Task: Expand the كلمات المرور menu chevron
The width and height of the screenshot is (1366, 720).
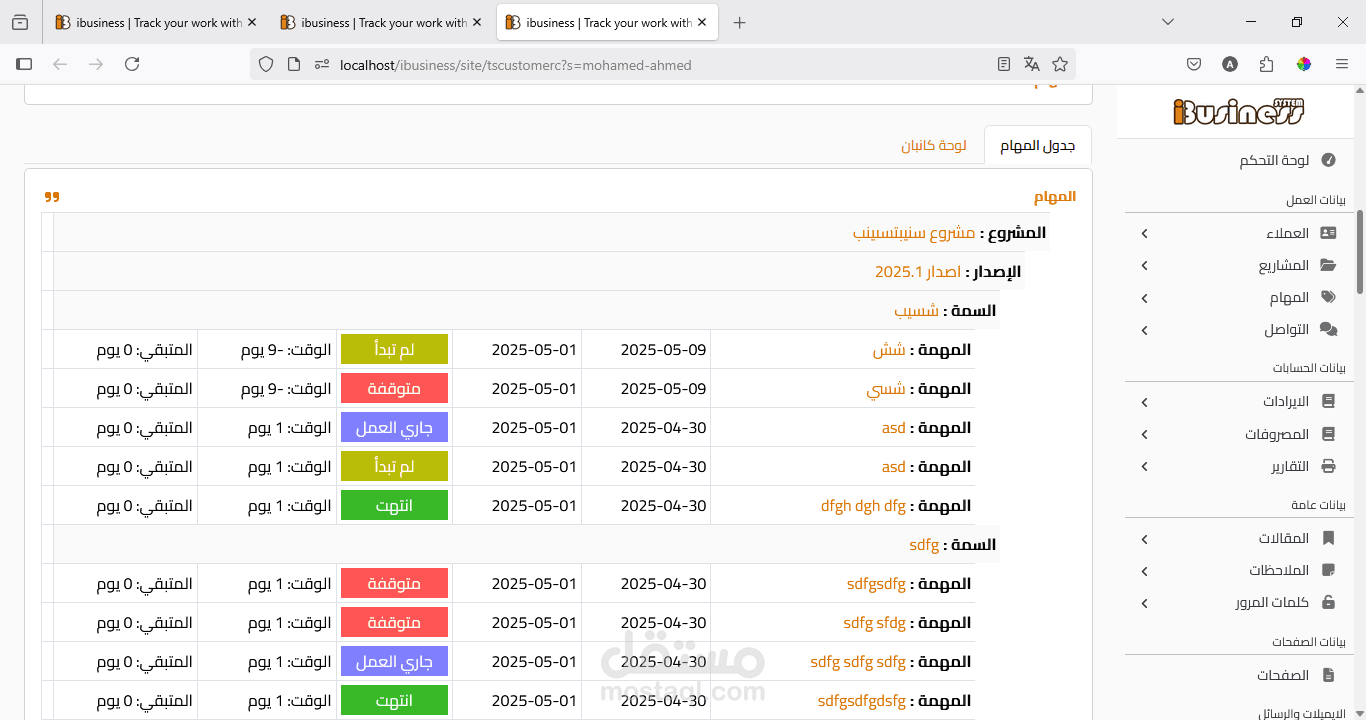Action: tap(1145, 603)
